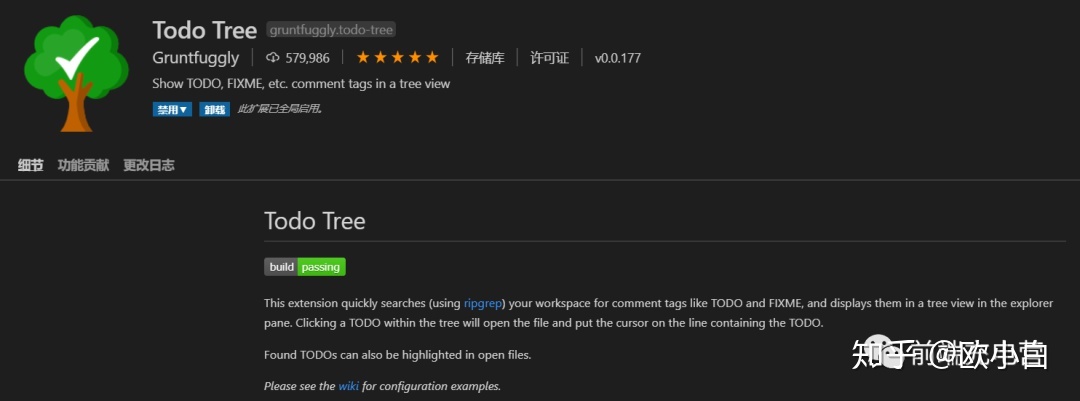Open the 存储库 repository link
This screenshot has width=1080, height=401.
485,58
